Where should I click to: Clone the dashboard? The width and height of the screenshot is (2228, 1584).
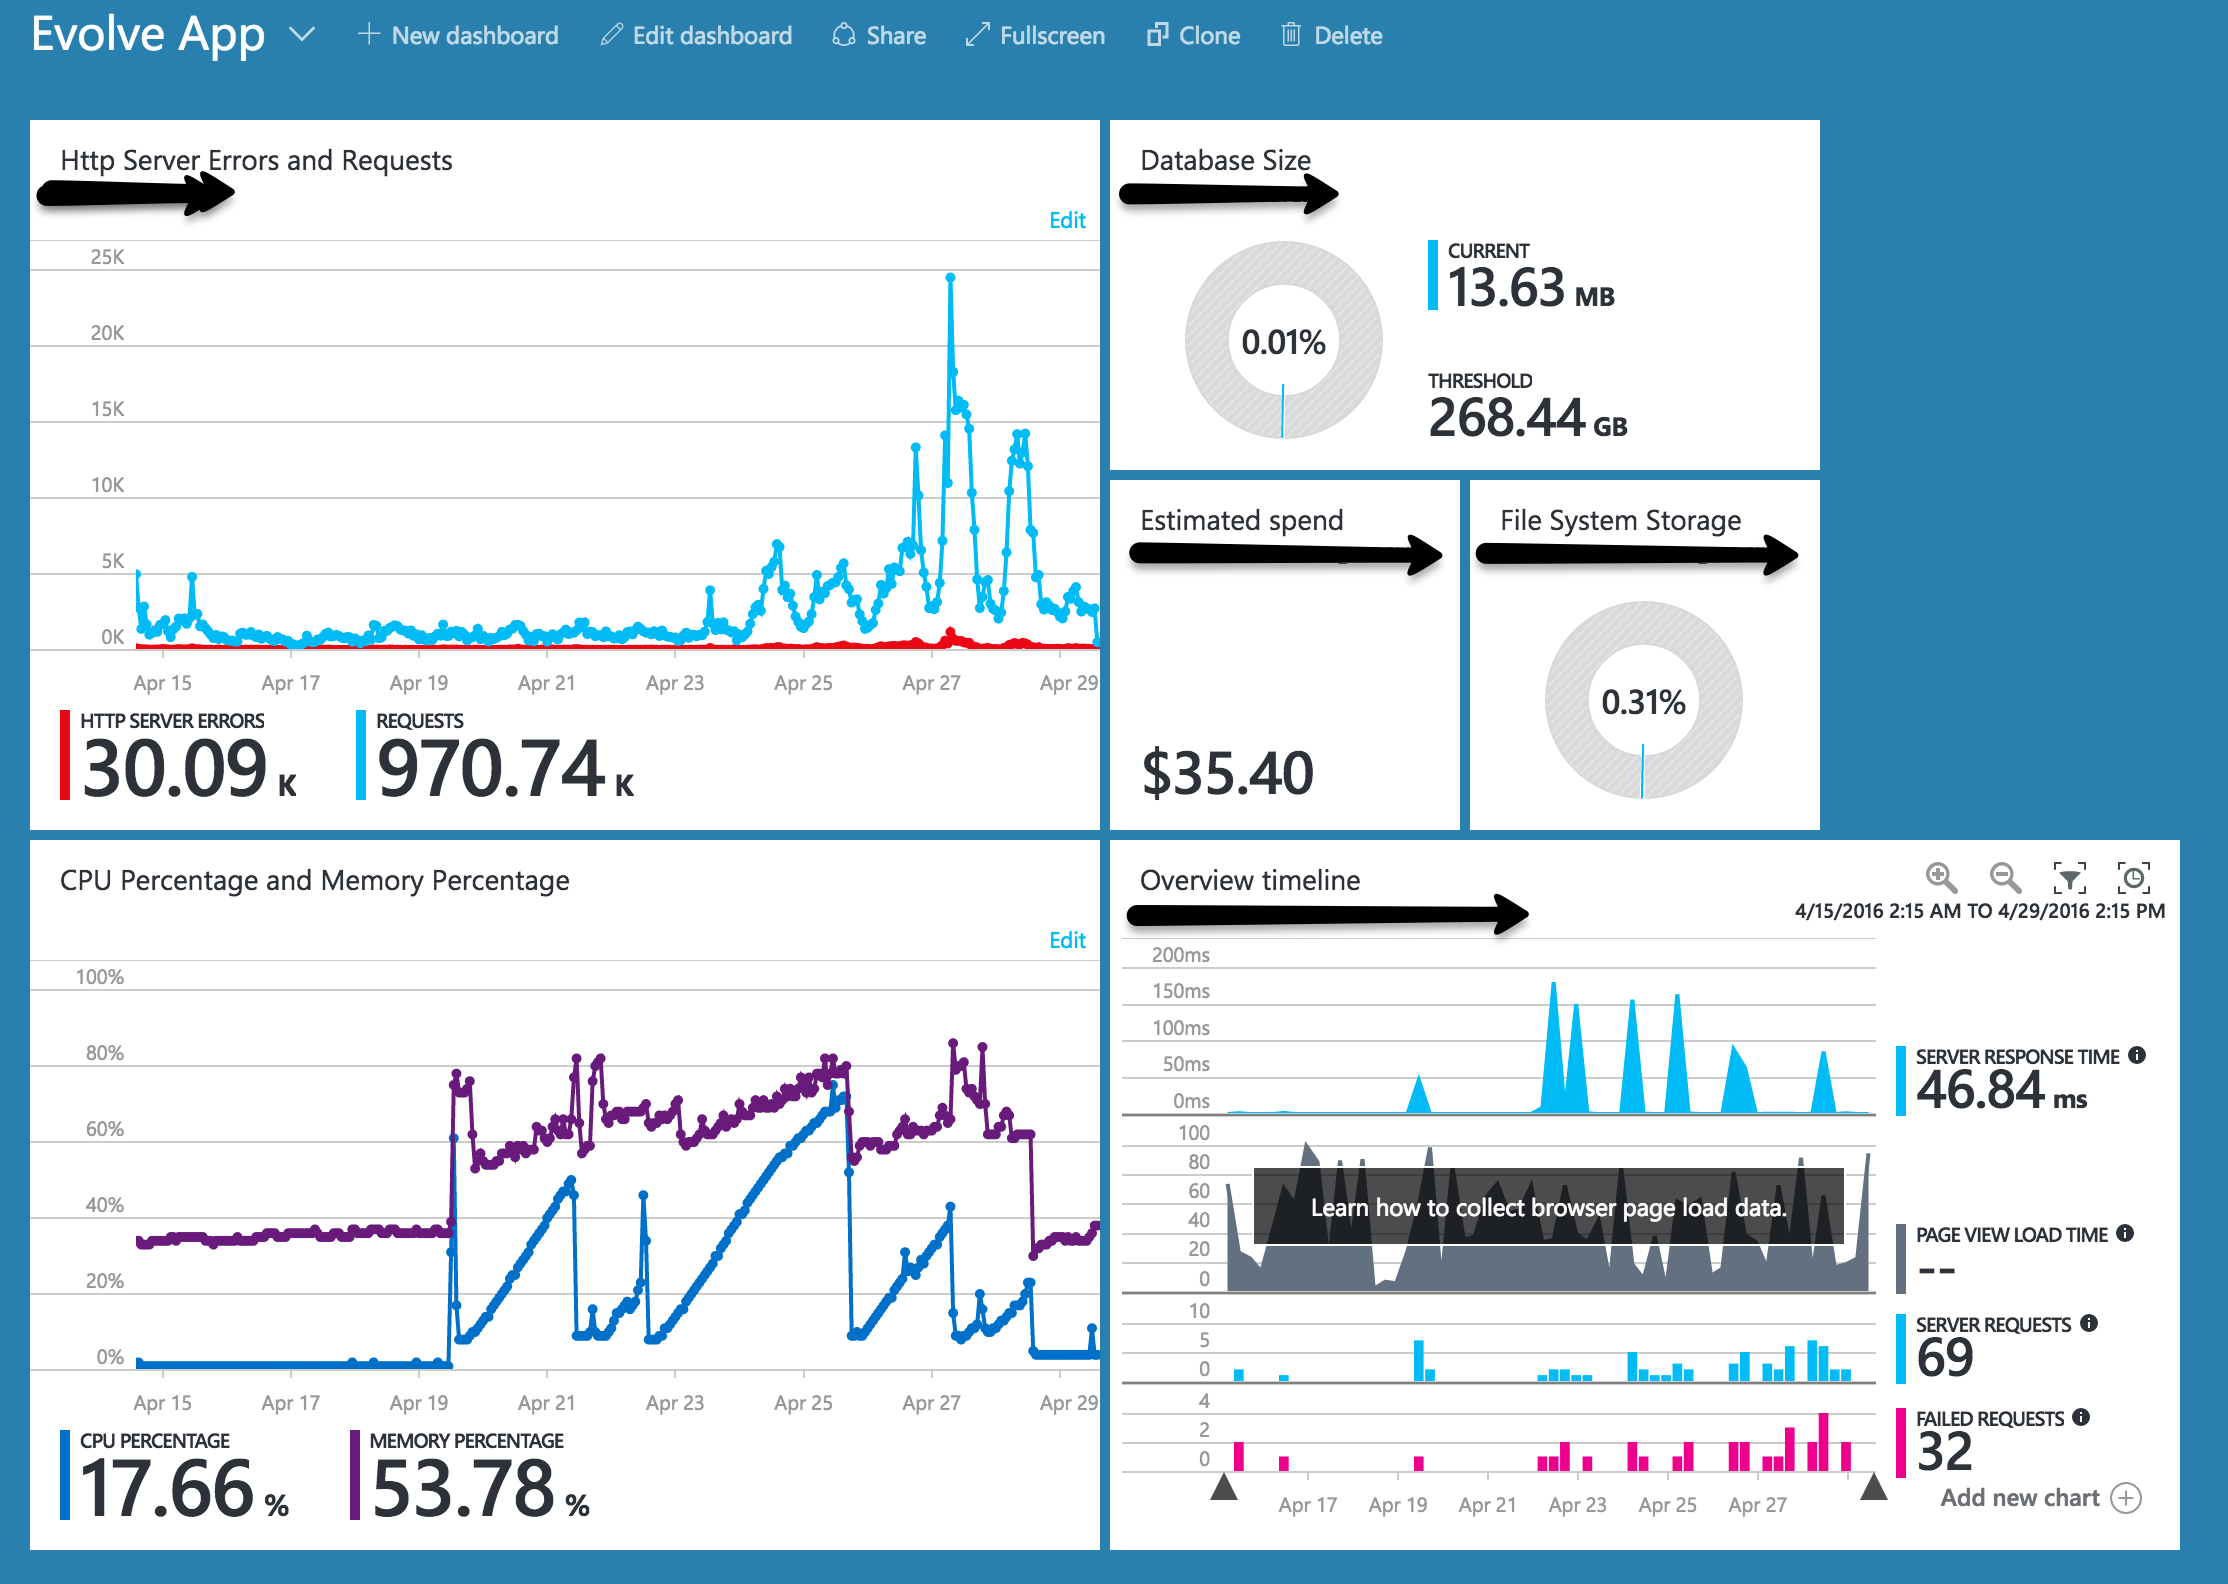click(x=1193, y=36)
